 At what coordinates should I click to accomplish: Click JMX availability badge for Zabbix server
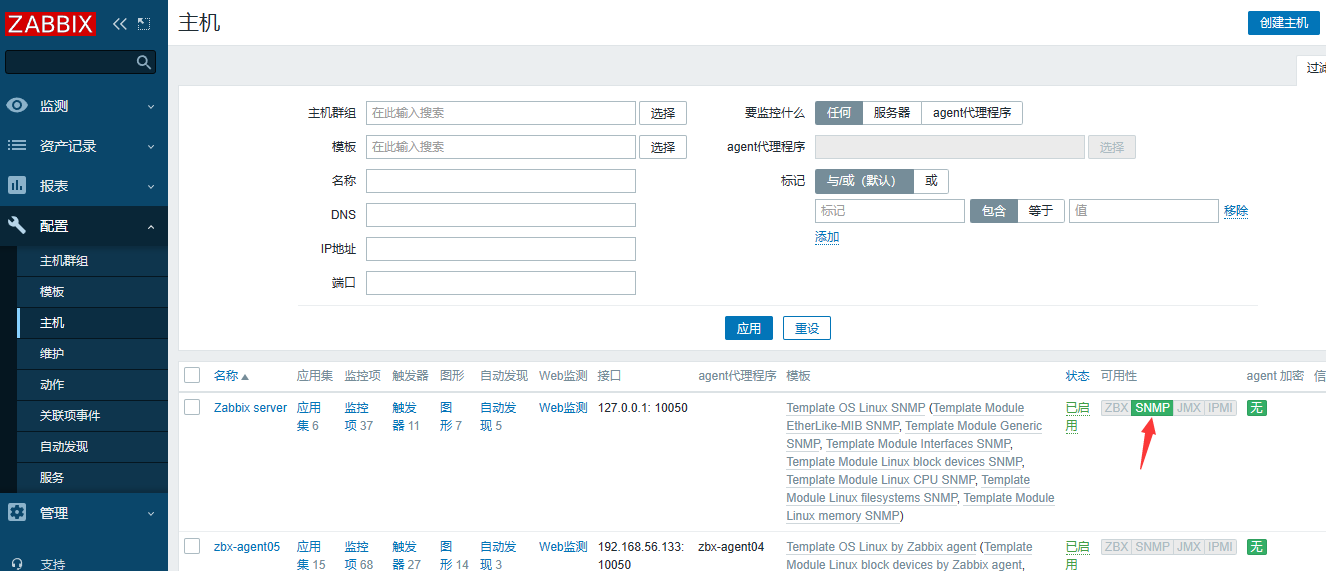1189,408
